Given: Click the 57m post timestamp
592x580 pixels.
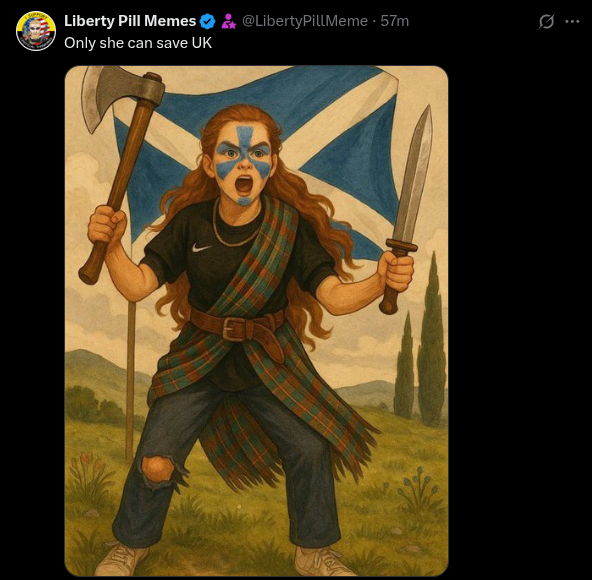Looking at the screenshot, I should 395,21.
